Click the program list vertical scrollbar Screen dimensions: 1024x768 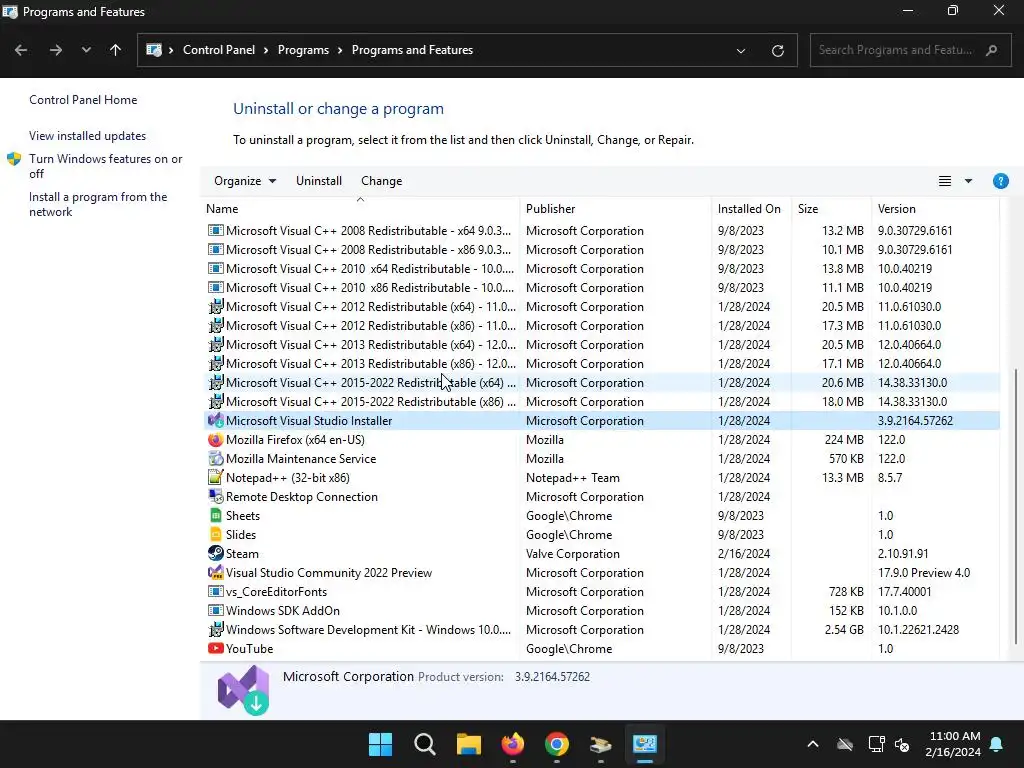tap(1015, 506)
